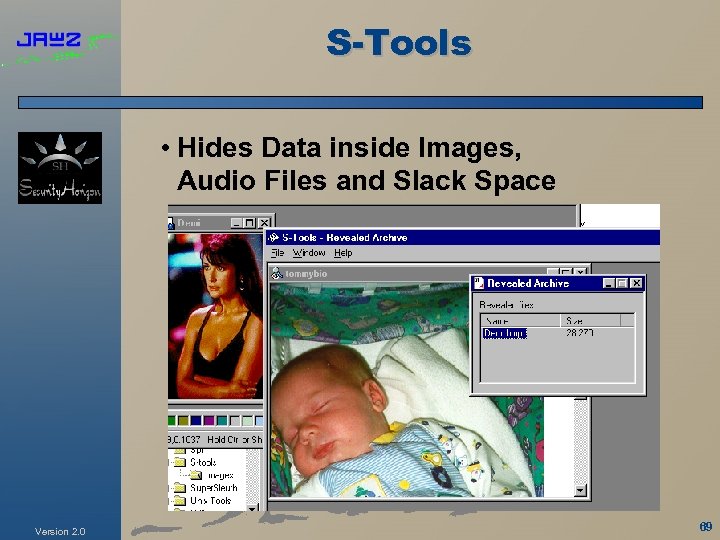The width and height of the screenshot is (720, 540).
Task: Click the status bar Hold Ctrl text
Action: pyautogui.click(x=235, y=439)
